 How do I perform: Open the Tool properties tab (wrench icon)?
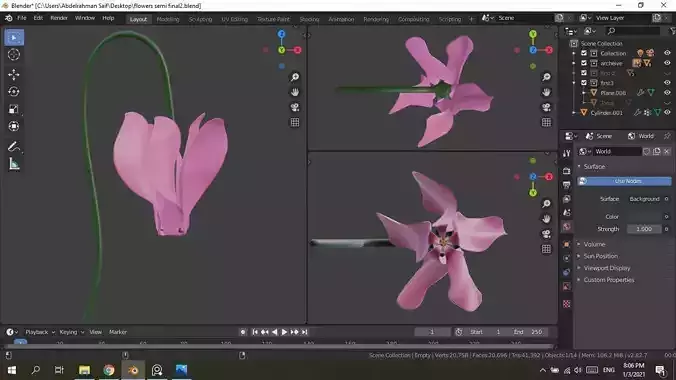click(x=566, y=154)
